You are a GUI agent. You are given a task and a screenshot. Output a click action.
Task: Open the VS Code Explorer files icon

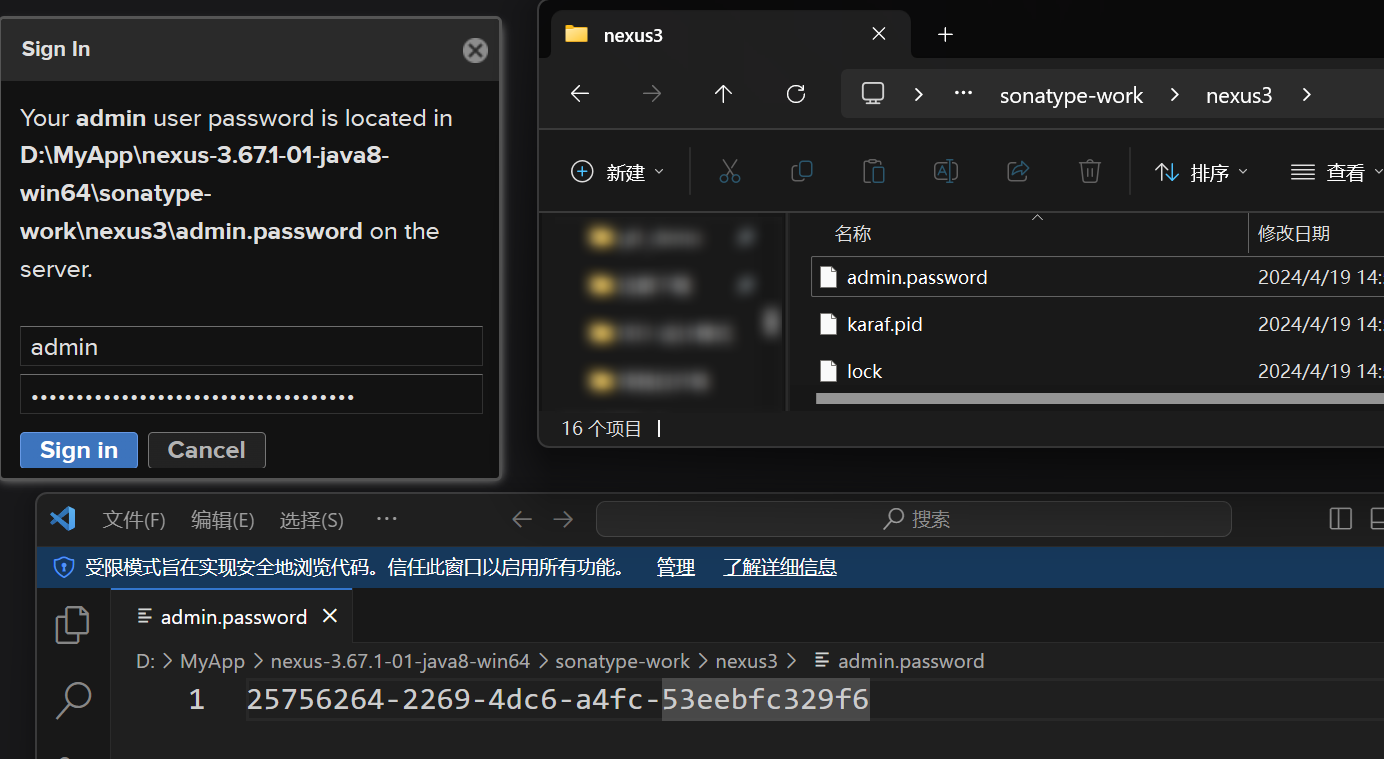73,624
